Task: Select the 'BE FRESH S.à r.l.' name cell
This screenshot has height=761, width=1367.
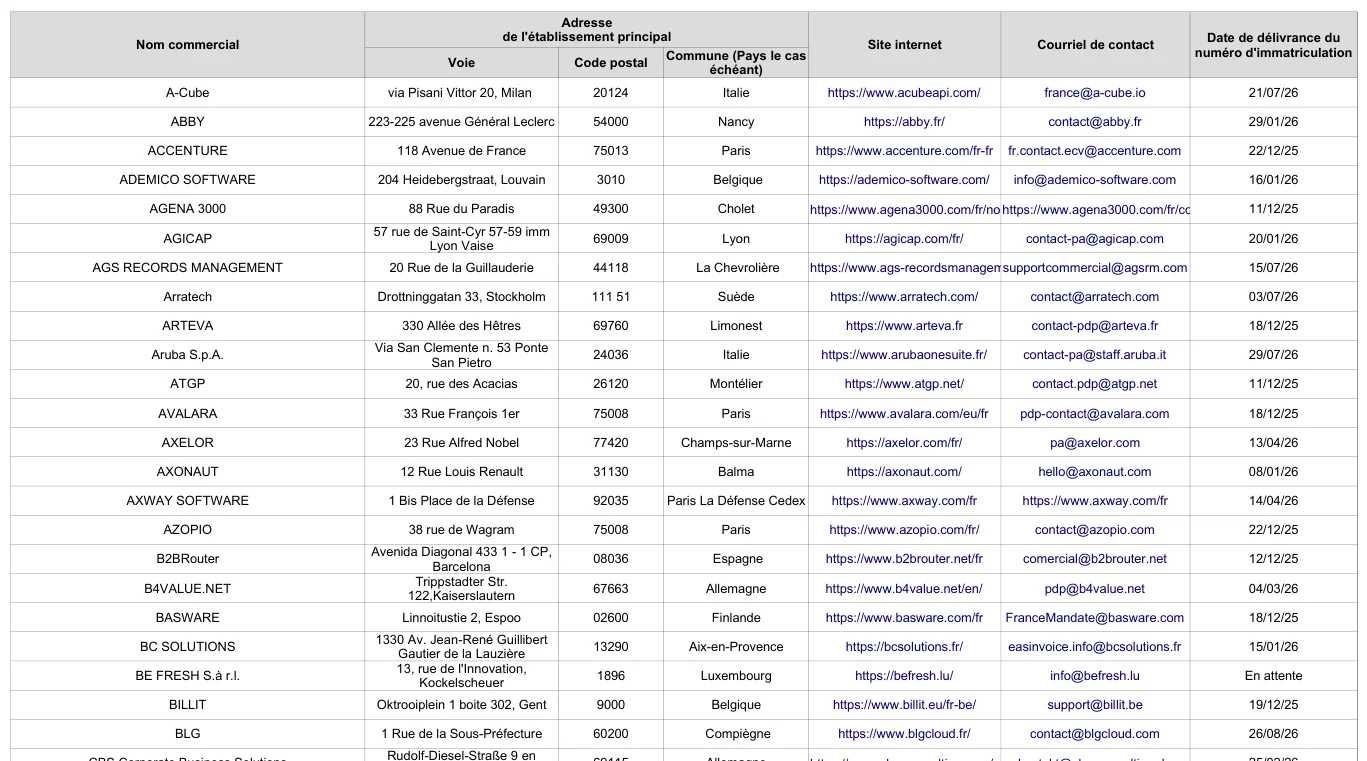Action: (188, 676)
